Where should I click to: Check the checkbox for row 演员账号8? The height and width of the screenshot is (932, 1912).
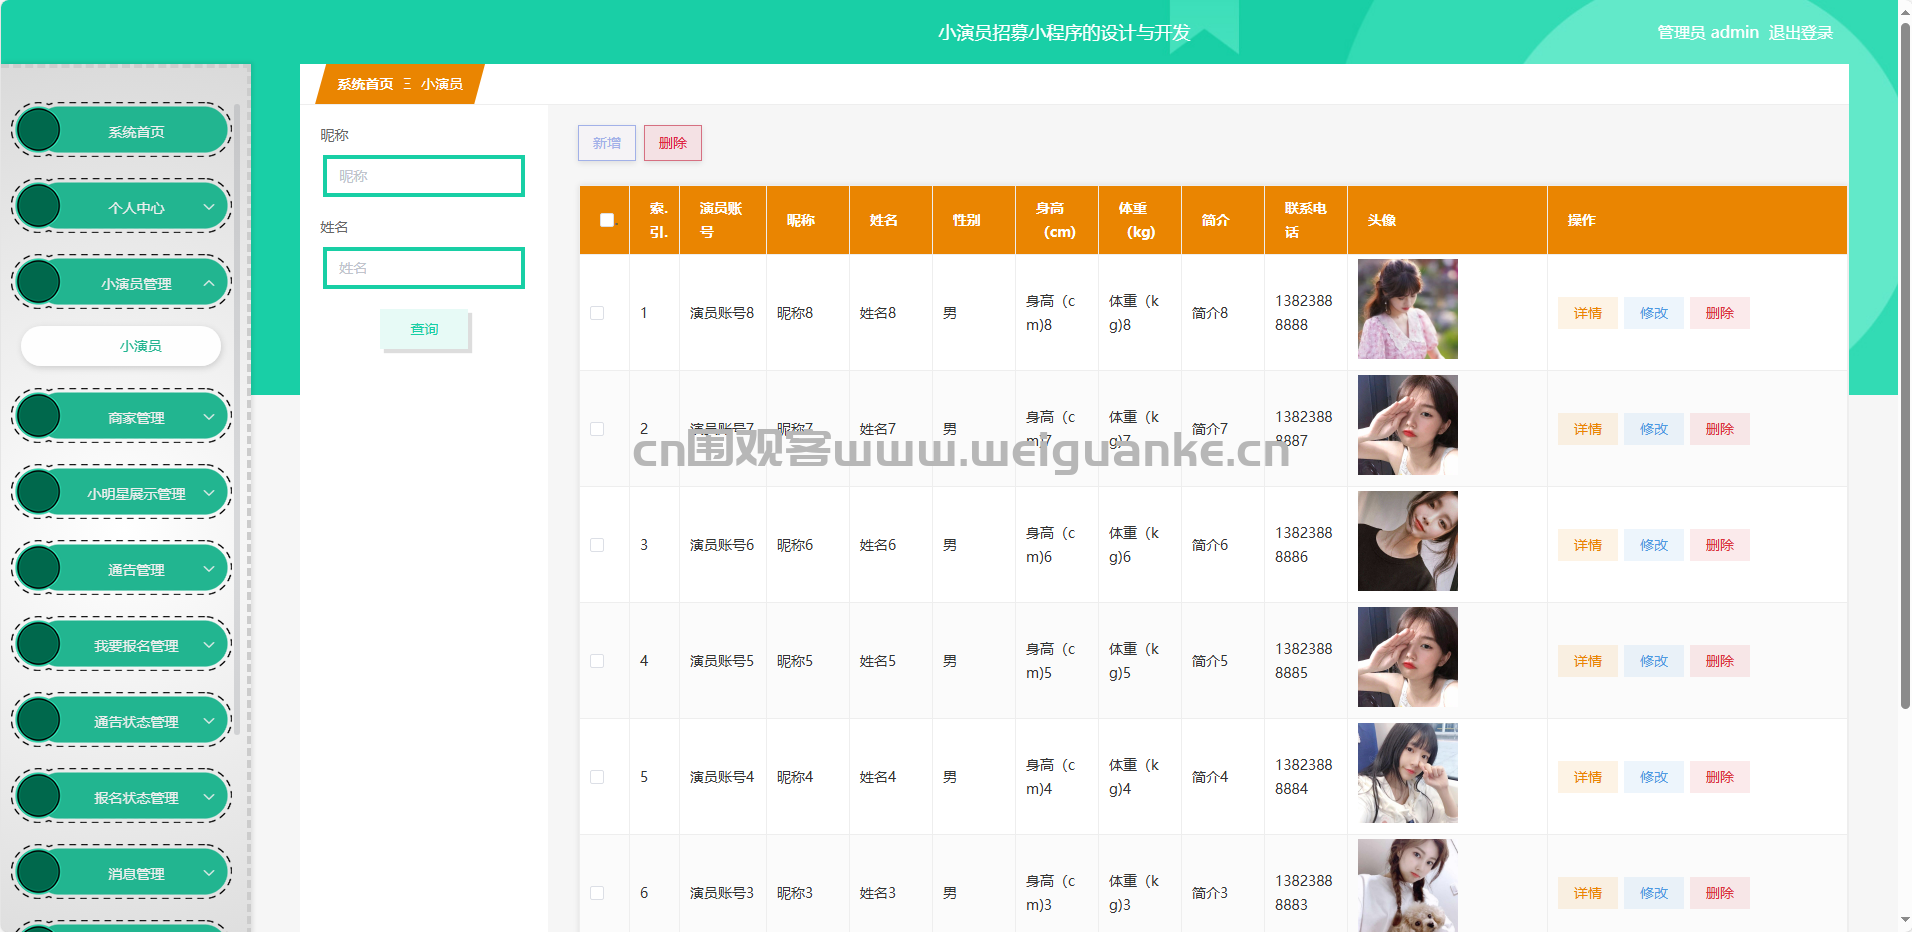click(597, 313)
